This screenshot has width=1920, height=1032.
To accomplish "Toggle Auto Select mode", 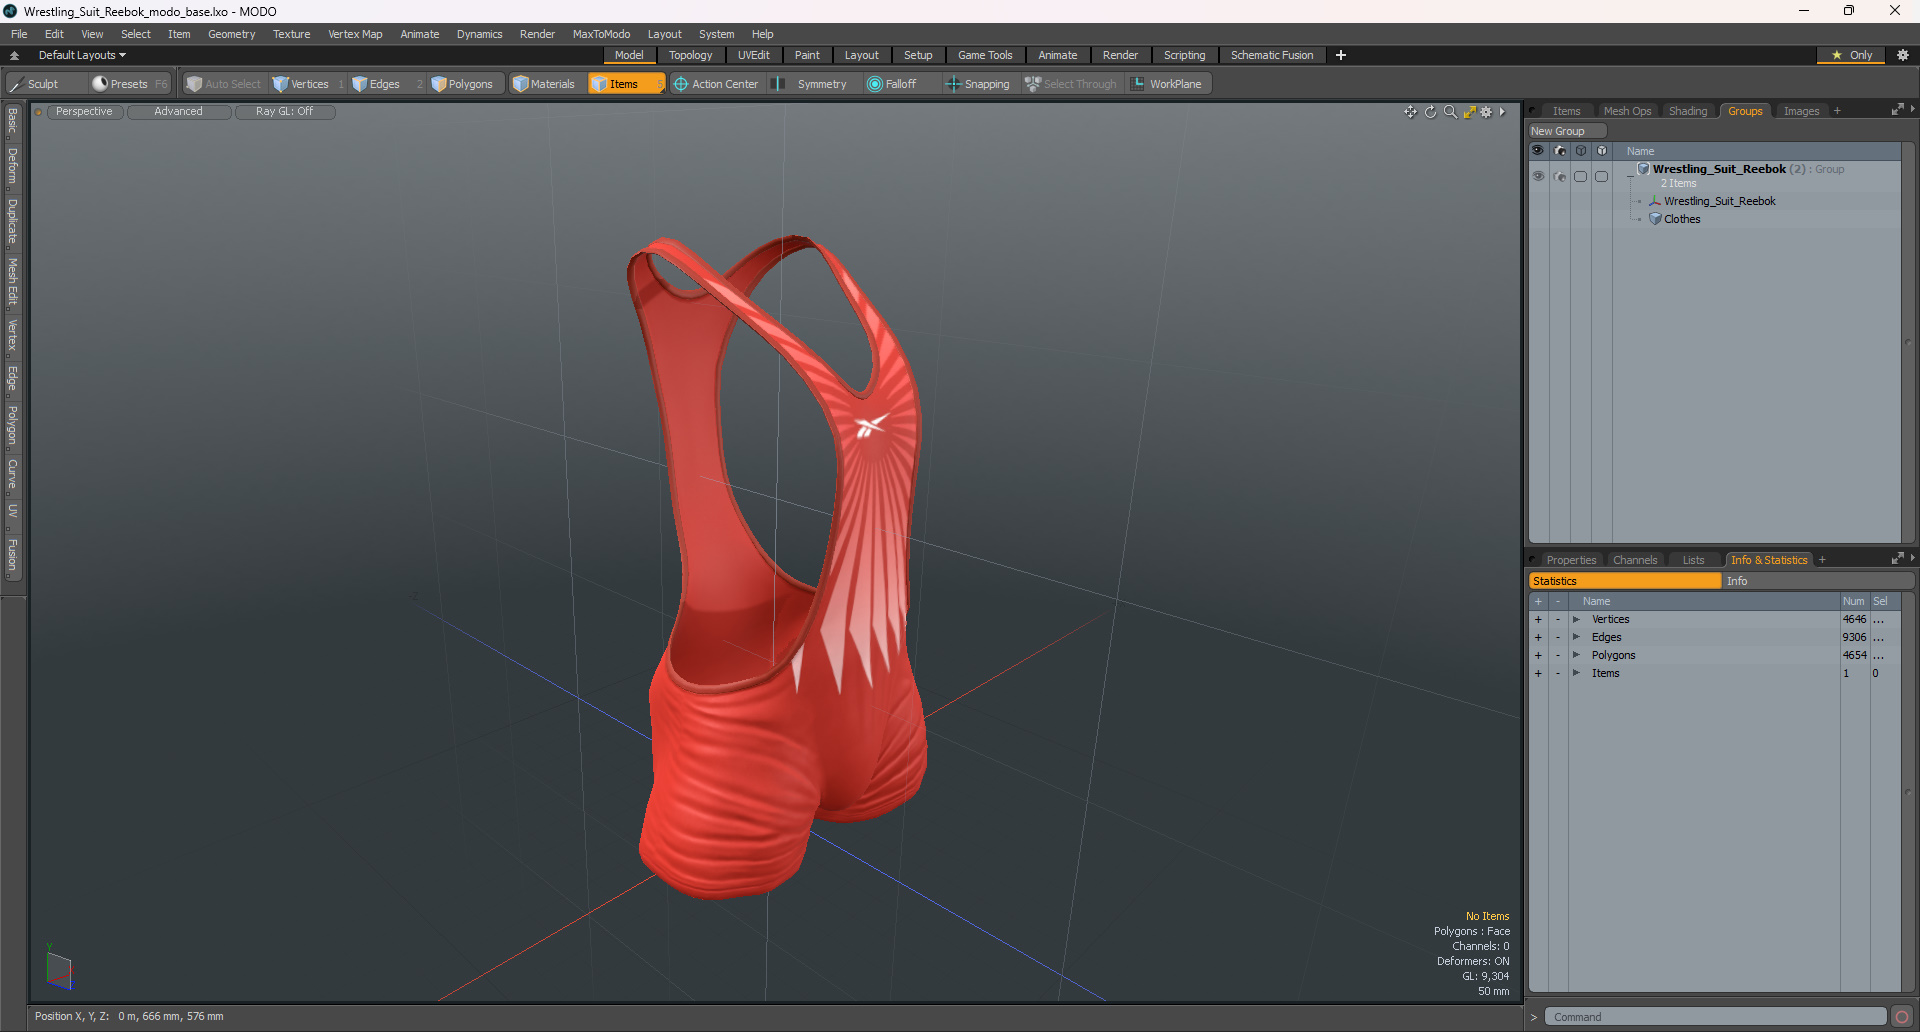I will 224,84.
